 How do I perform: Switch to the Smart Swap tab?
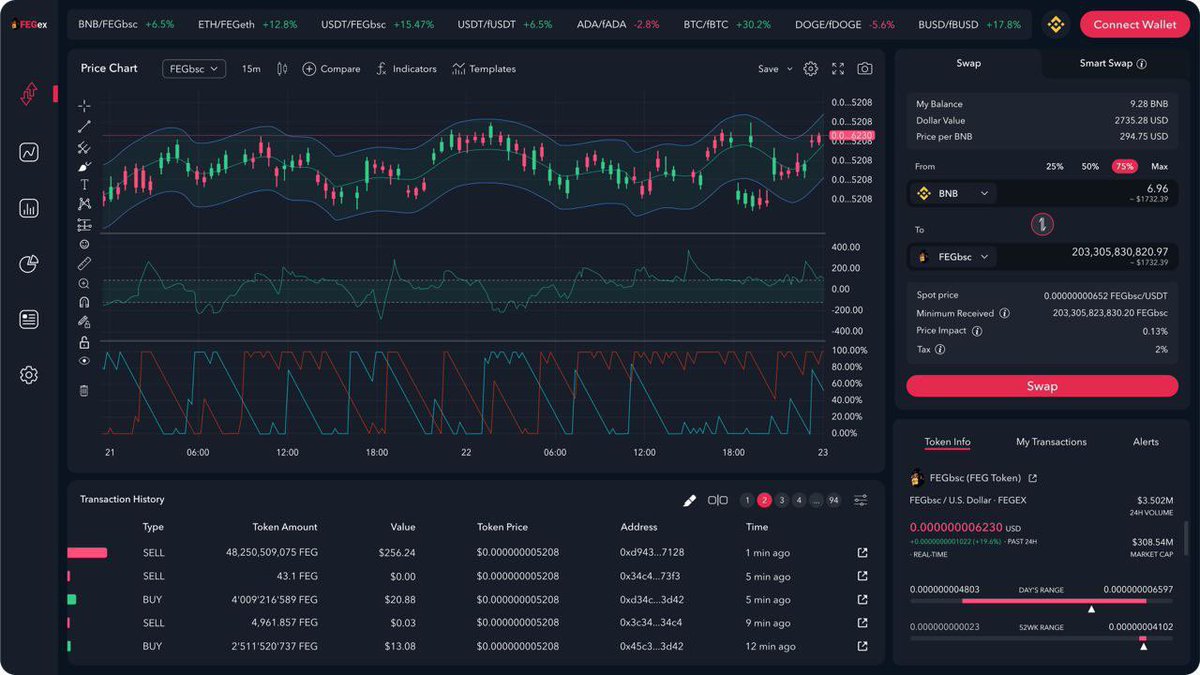tap(1113, 63)
